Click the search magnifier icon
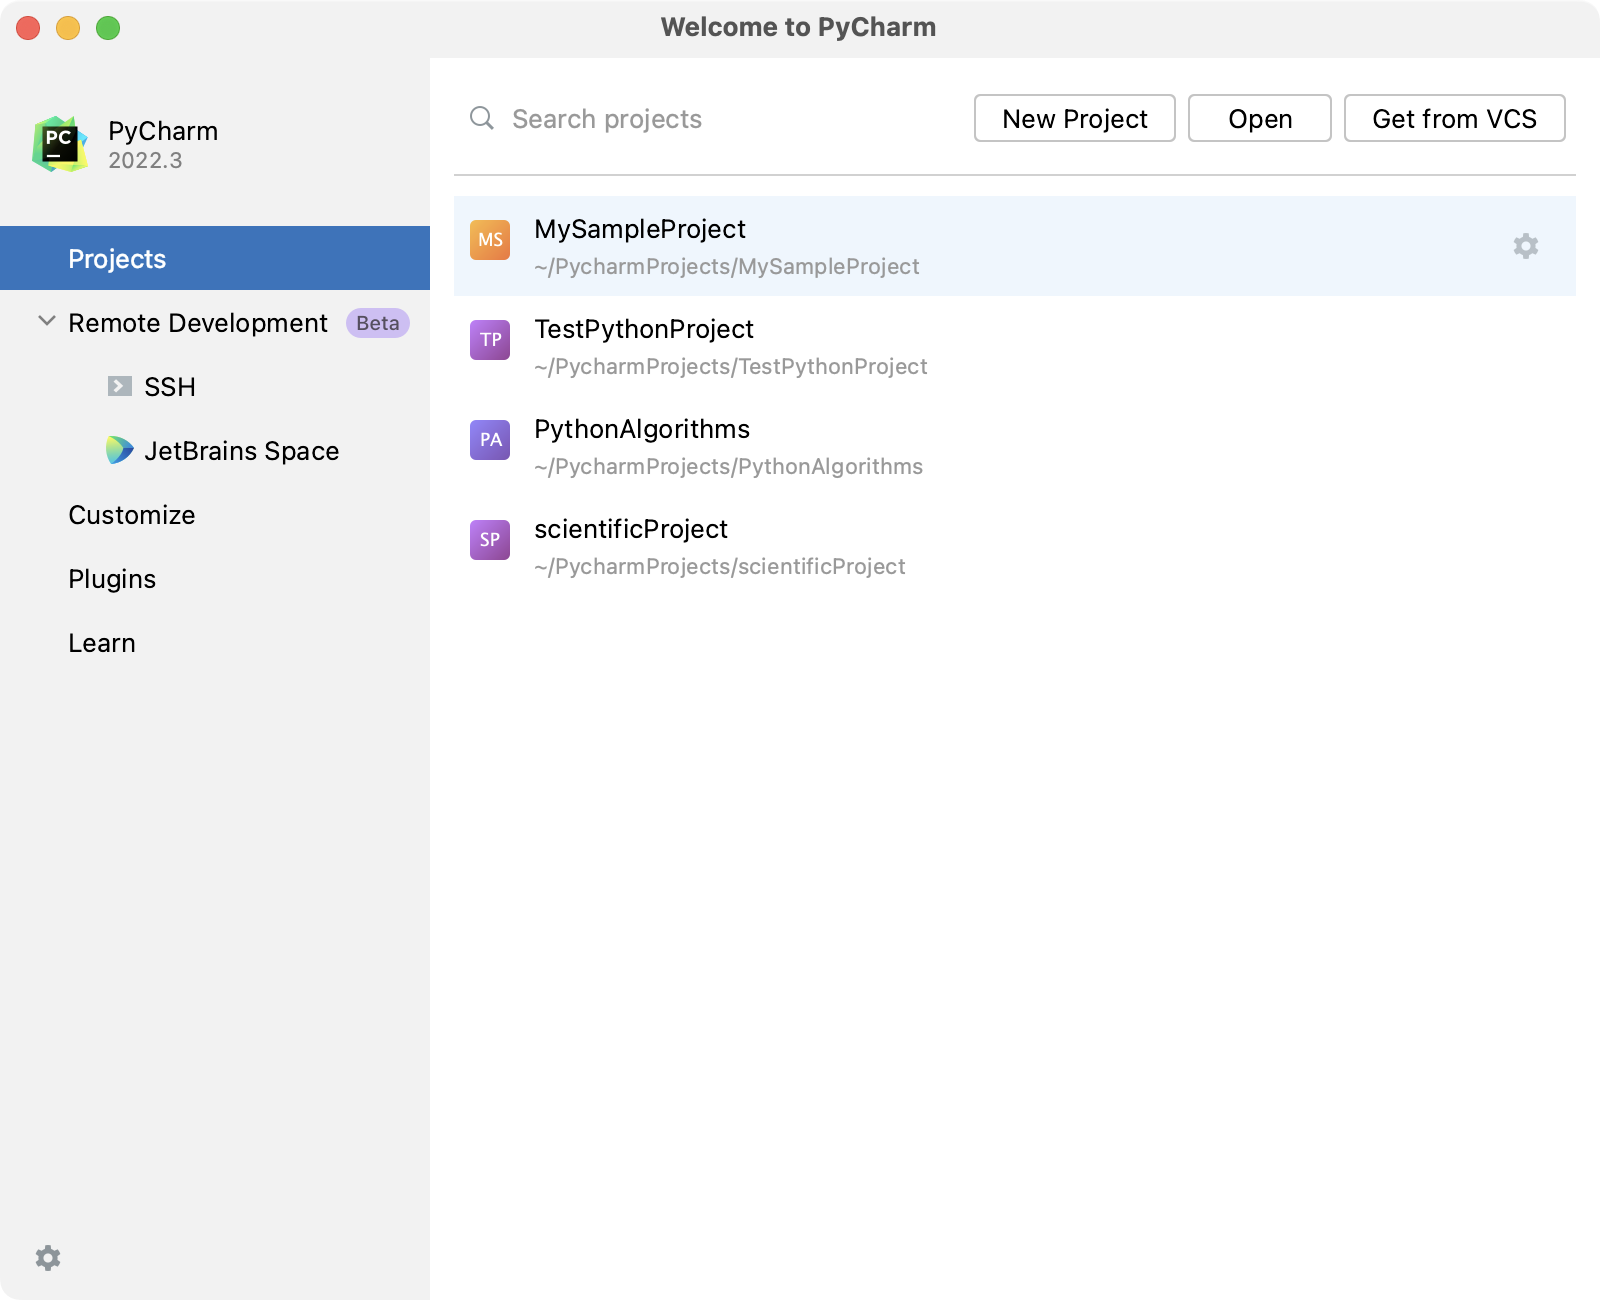The width and height of the screenshot is (1600, 1300). click(482, 119)
